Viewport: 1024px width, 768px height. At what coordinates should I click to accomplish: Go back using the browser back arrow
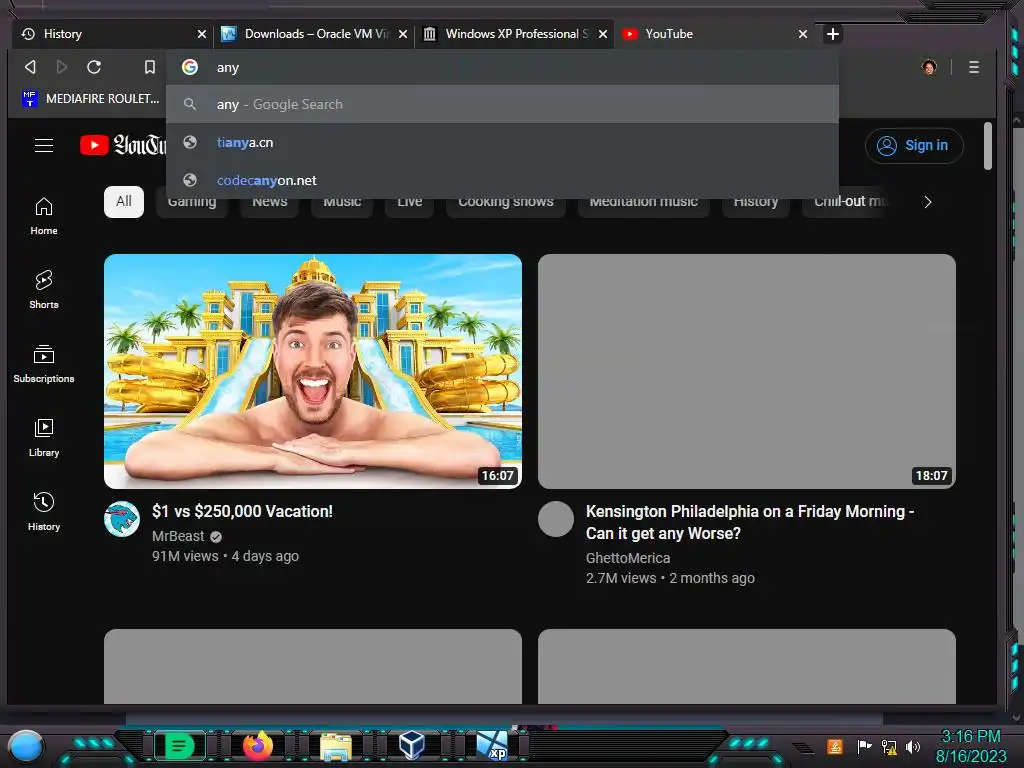[x=30, y=67]
